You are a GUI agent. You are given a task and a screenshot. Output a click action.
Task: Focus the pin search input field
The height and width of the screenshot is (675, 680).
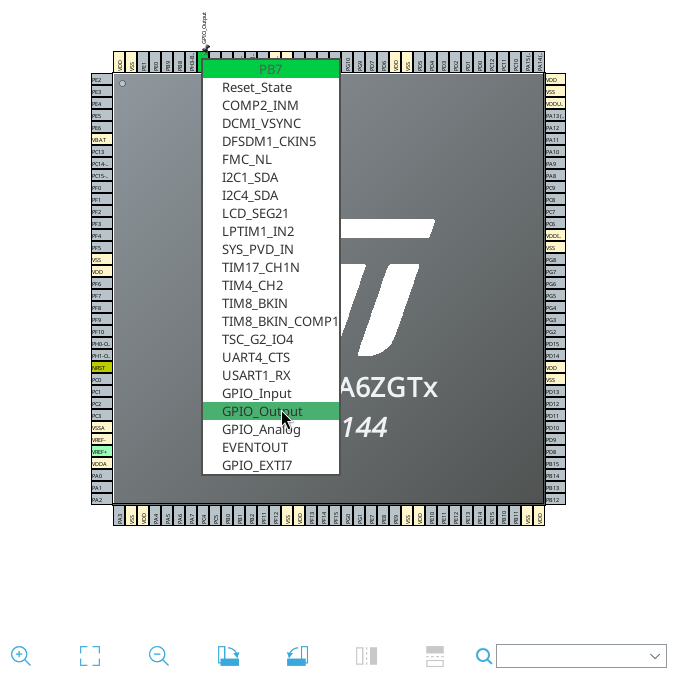tap(572, 656)
